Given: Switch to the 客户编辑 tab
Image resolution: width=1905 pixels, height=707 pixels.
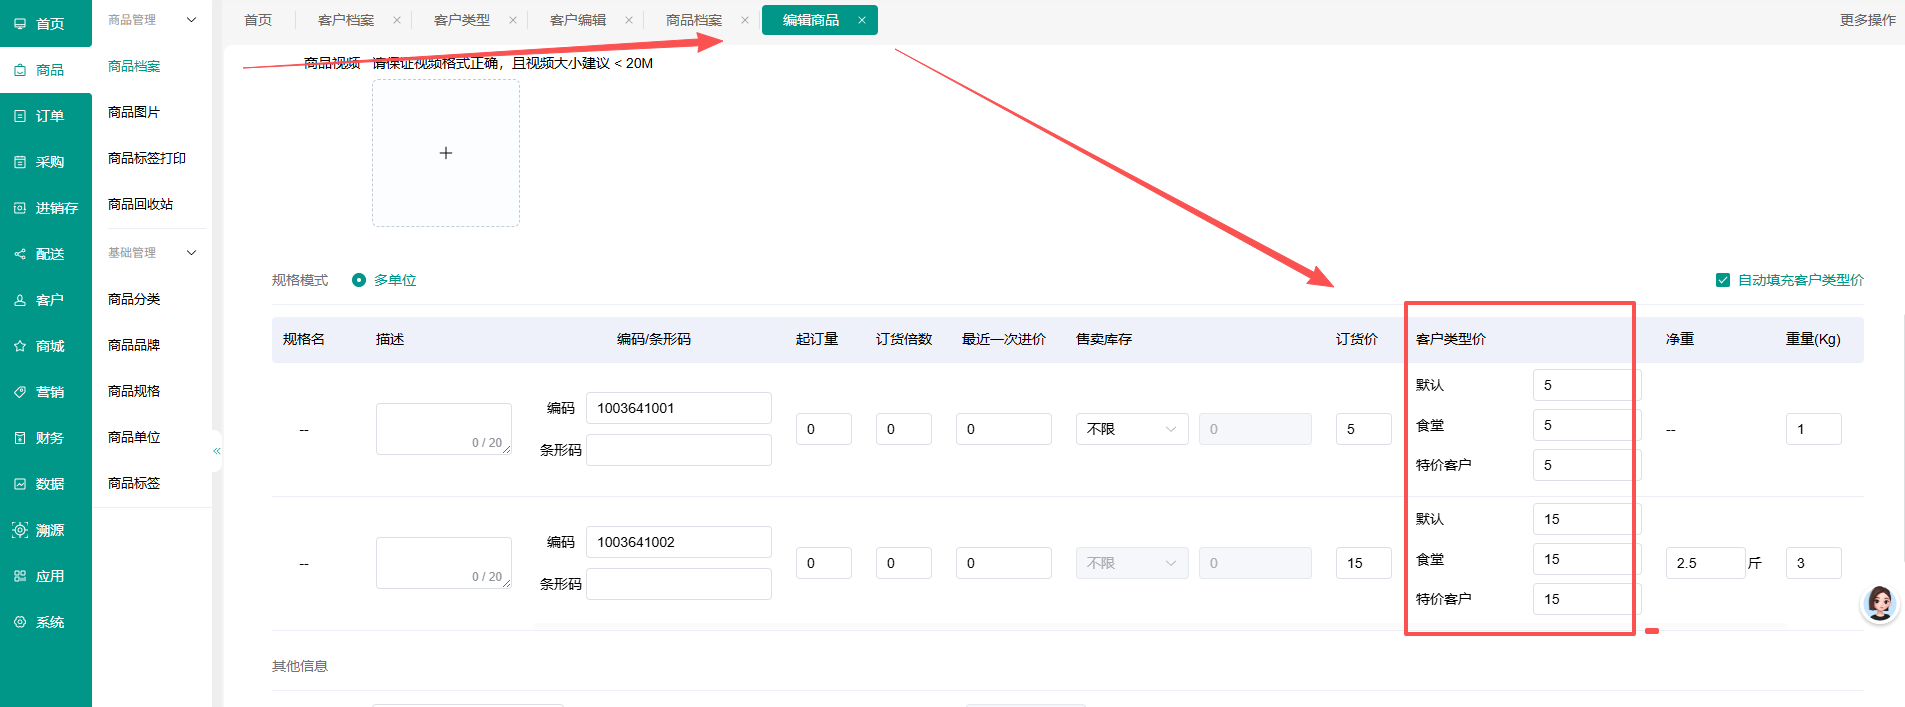Looking at the screenshot, I should click(x=578, y=20).
